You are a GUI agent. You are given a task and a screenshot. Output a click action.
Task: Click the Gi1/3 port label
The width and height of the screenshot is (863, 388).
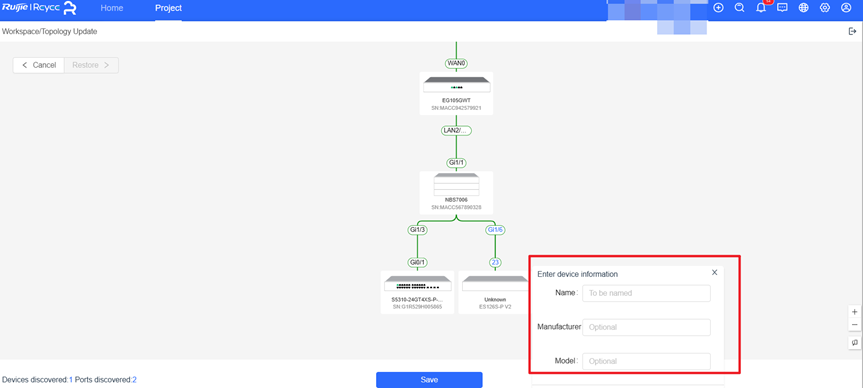417,230
